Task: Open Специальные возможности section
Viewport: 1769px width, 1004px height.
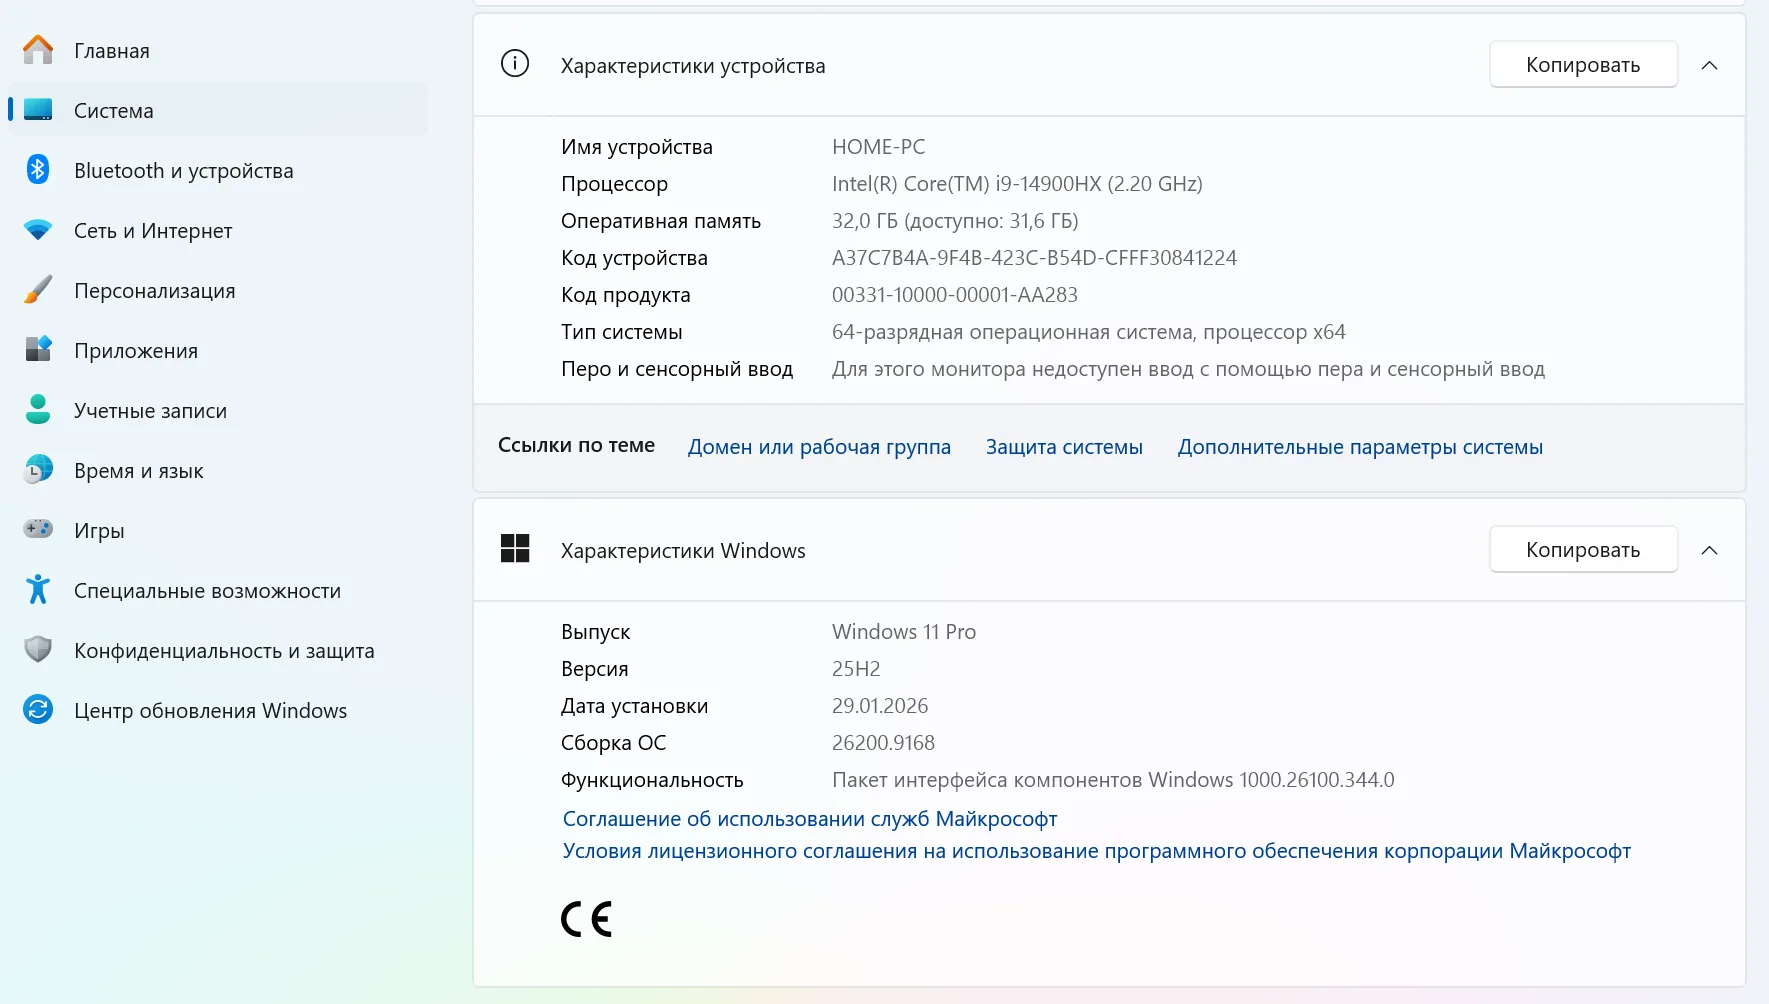Action: 218,590
